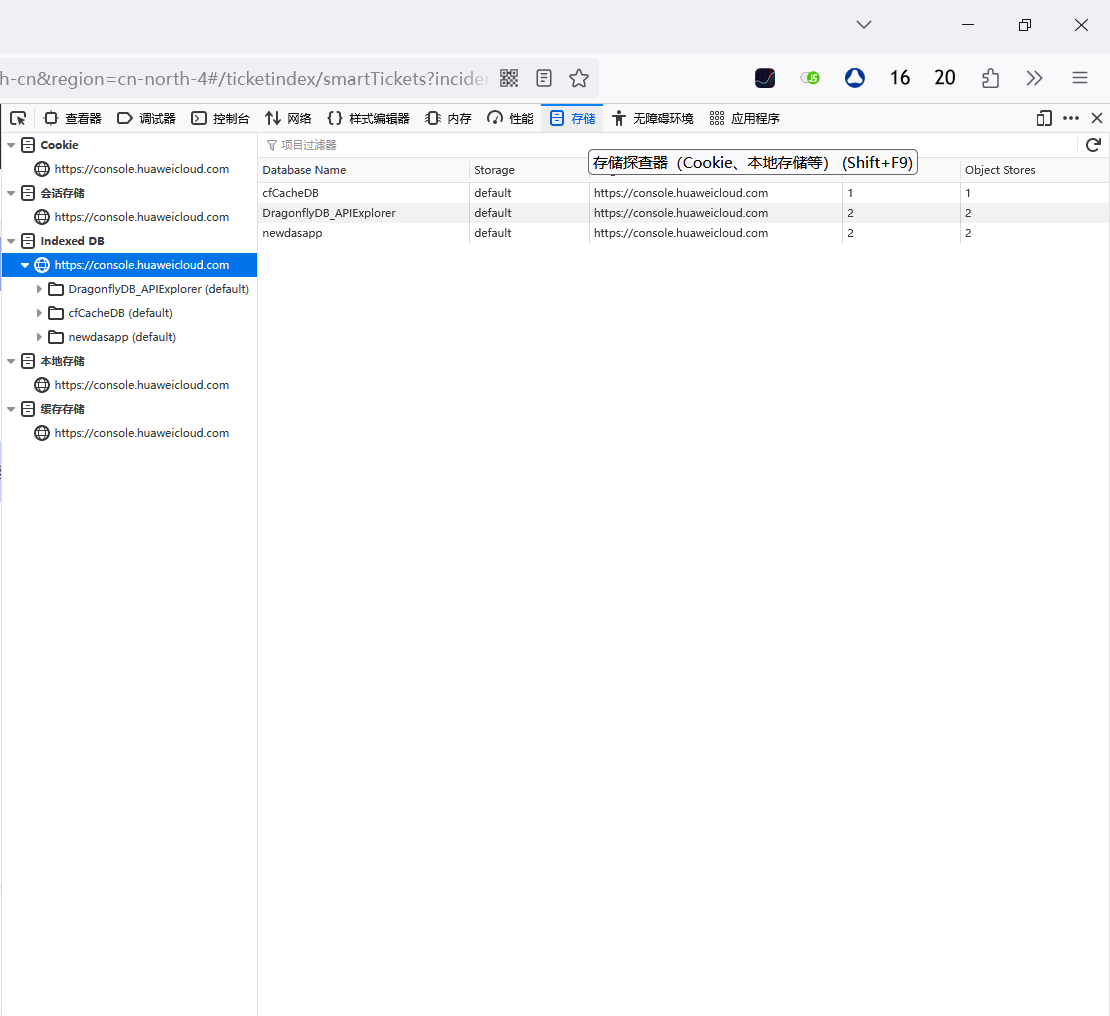Switch to the 网络 network tab
This screenshot has height=1016, width=1110.
click(288, 118)
